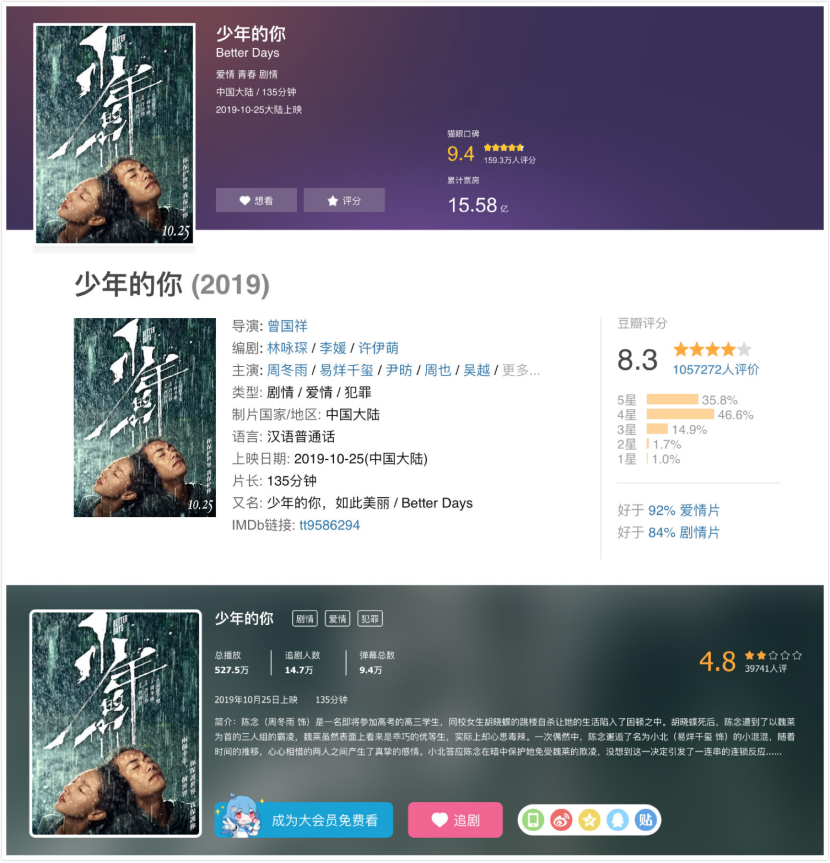Image resolution: width=830 pixels, height=863 pixels.
Task: Open the 92% 爱情片 comparison link
Action: click(684, 510)
